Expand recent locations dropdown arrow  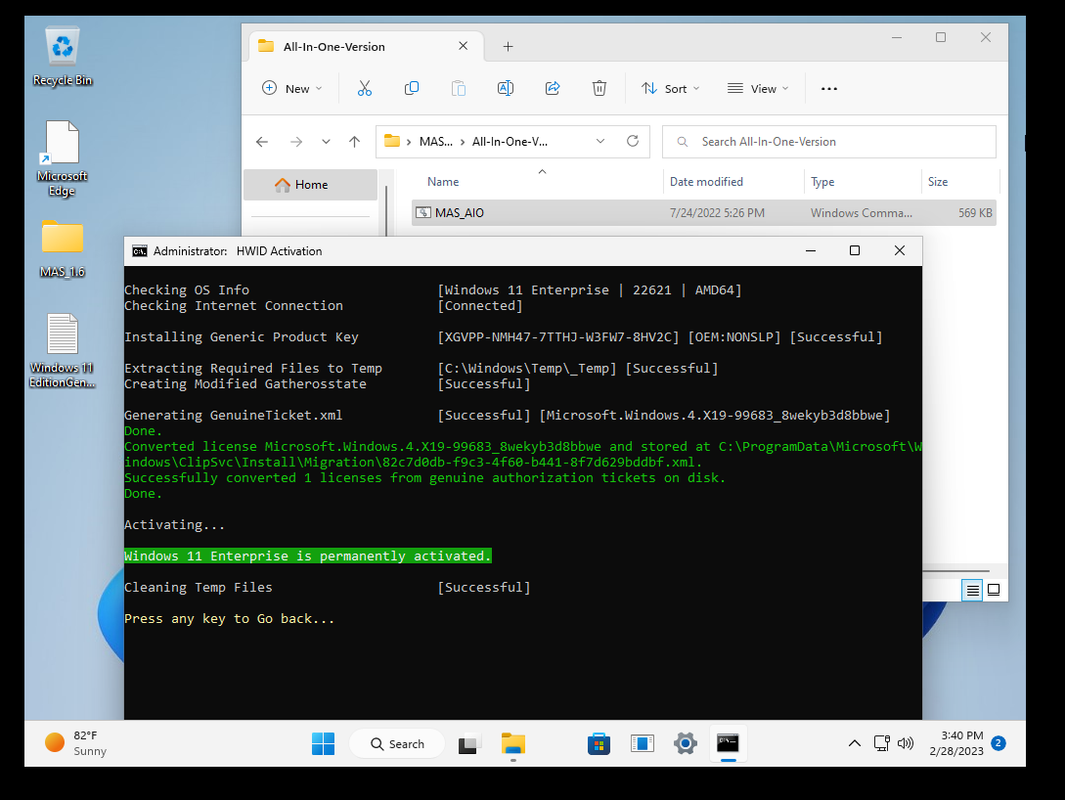coord(326,142)
